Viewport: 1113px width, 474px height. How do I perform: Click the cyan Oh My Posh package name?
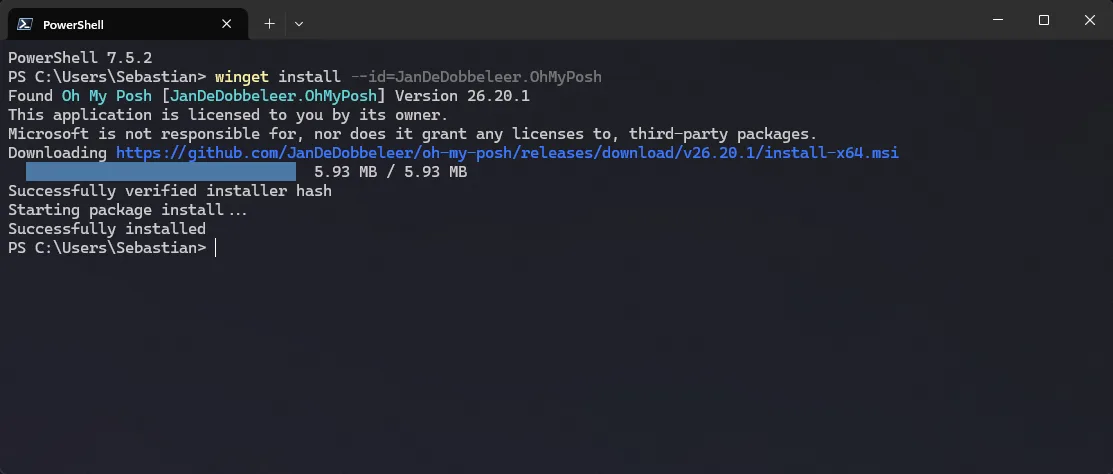point(106,96)
